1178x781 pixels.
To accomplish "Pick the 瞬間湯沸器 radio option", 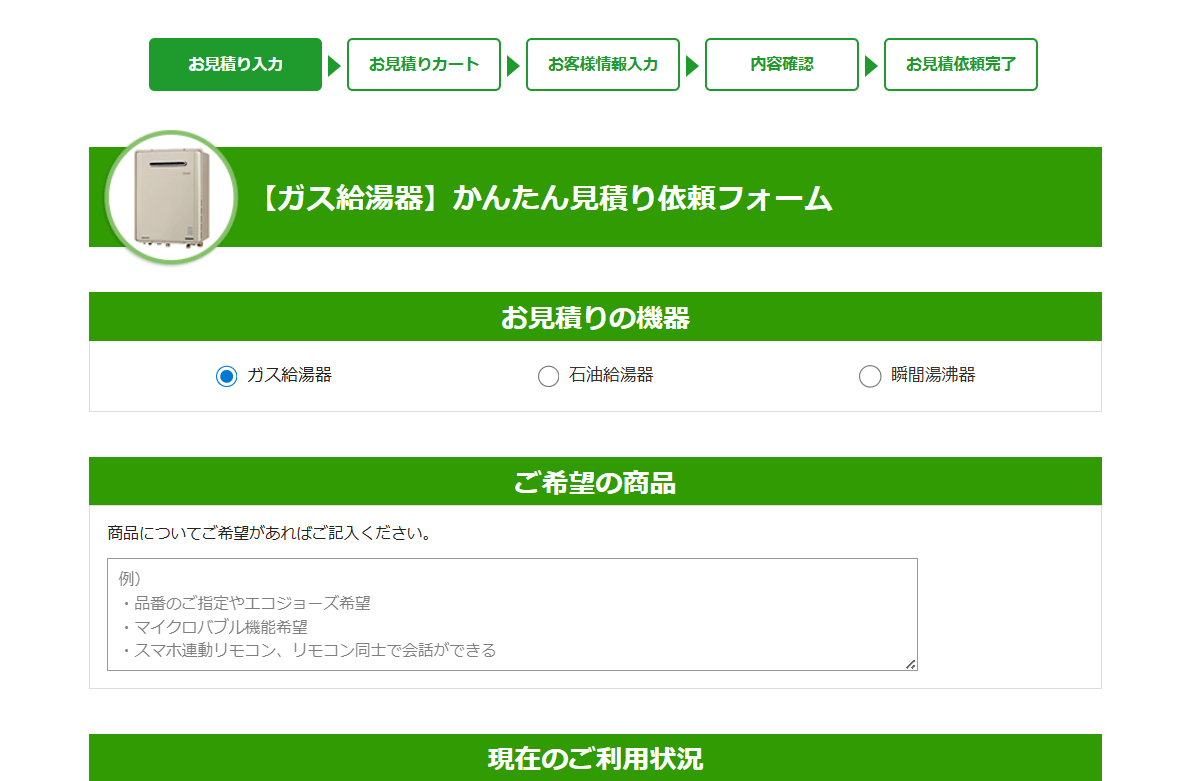I will click(870, 376).
